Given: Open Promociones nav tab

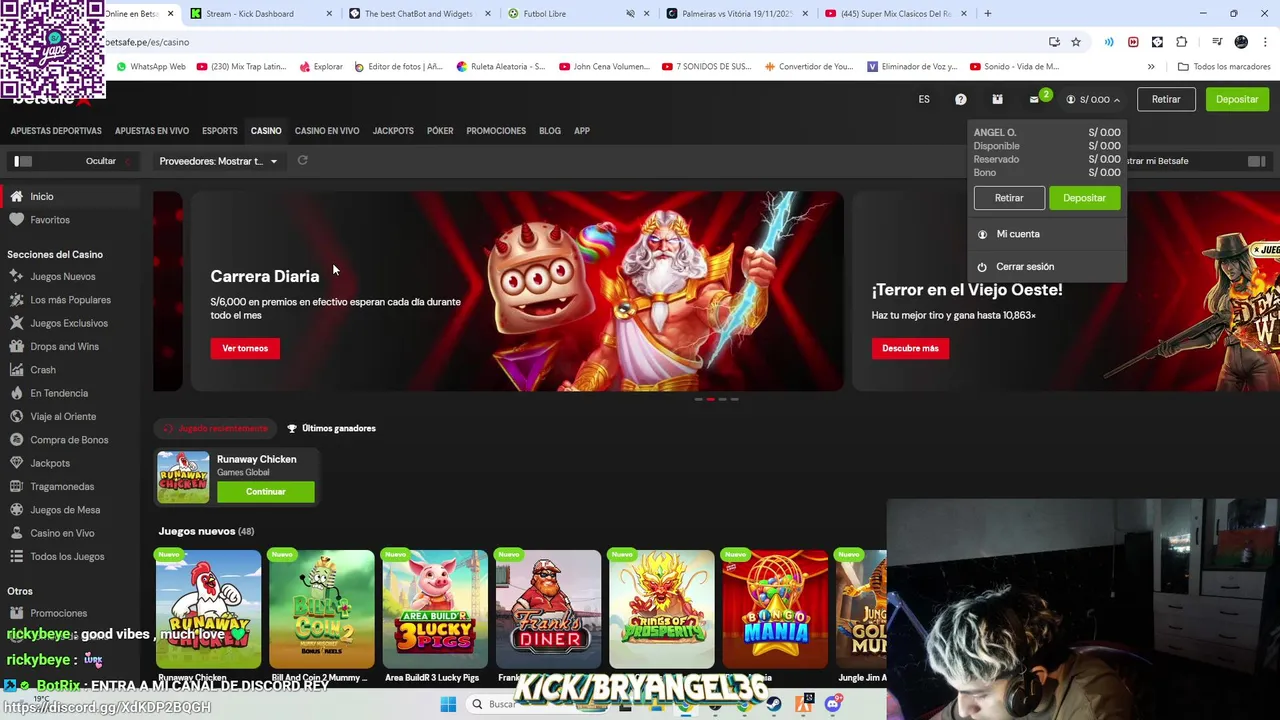Looking at the screenshot, I should tap(496, 131).
